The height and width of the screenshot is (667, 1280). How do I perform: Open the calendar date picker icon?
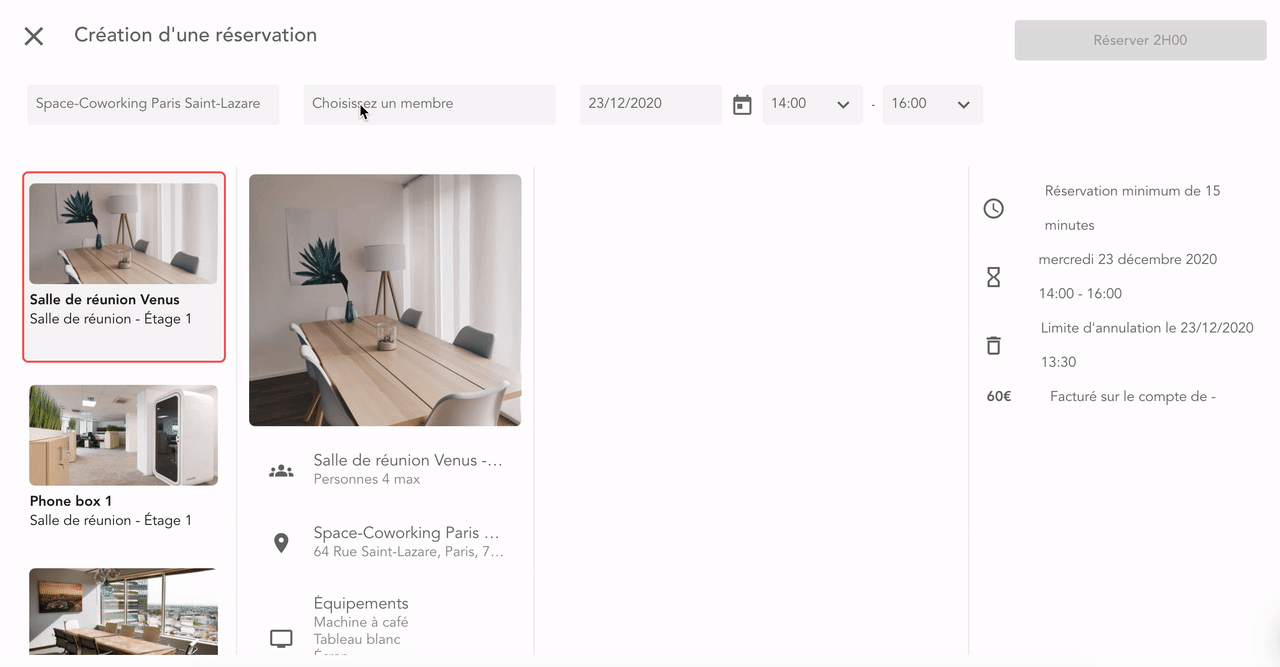pos(742,105)
